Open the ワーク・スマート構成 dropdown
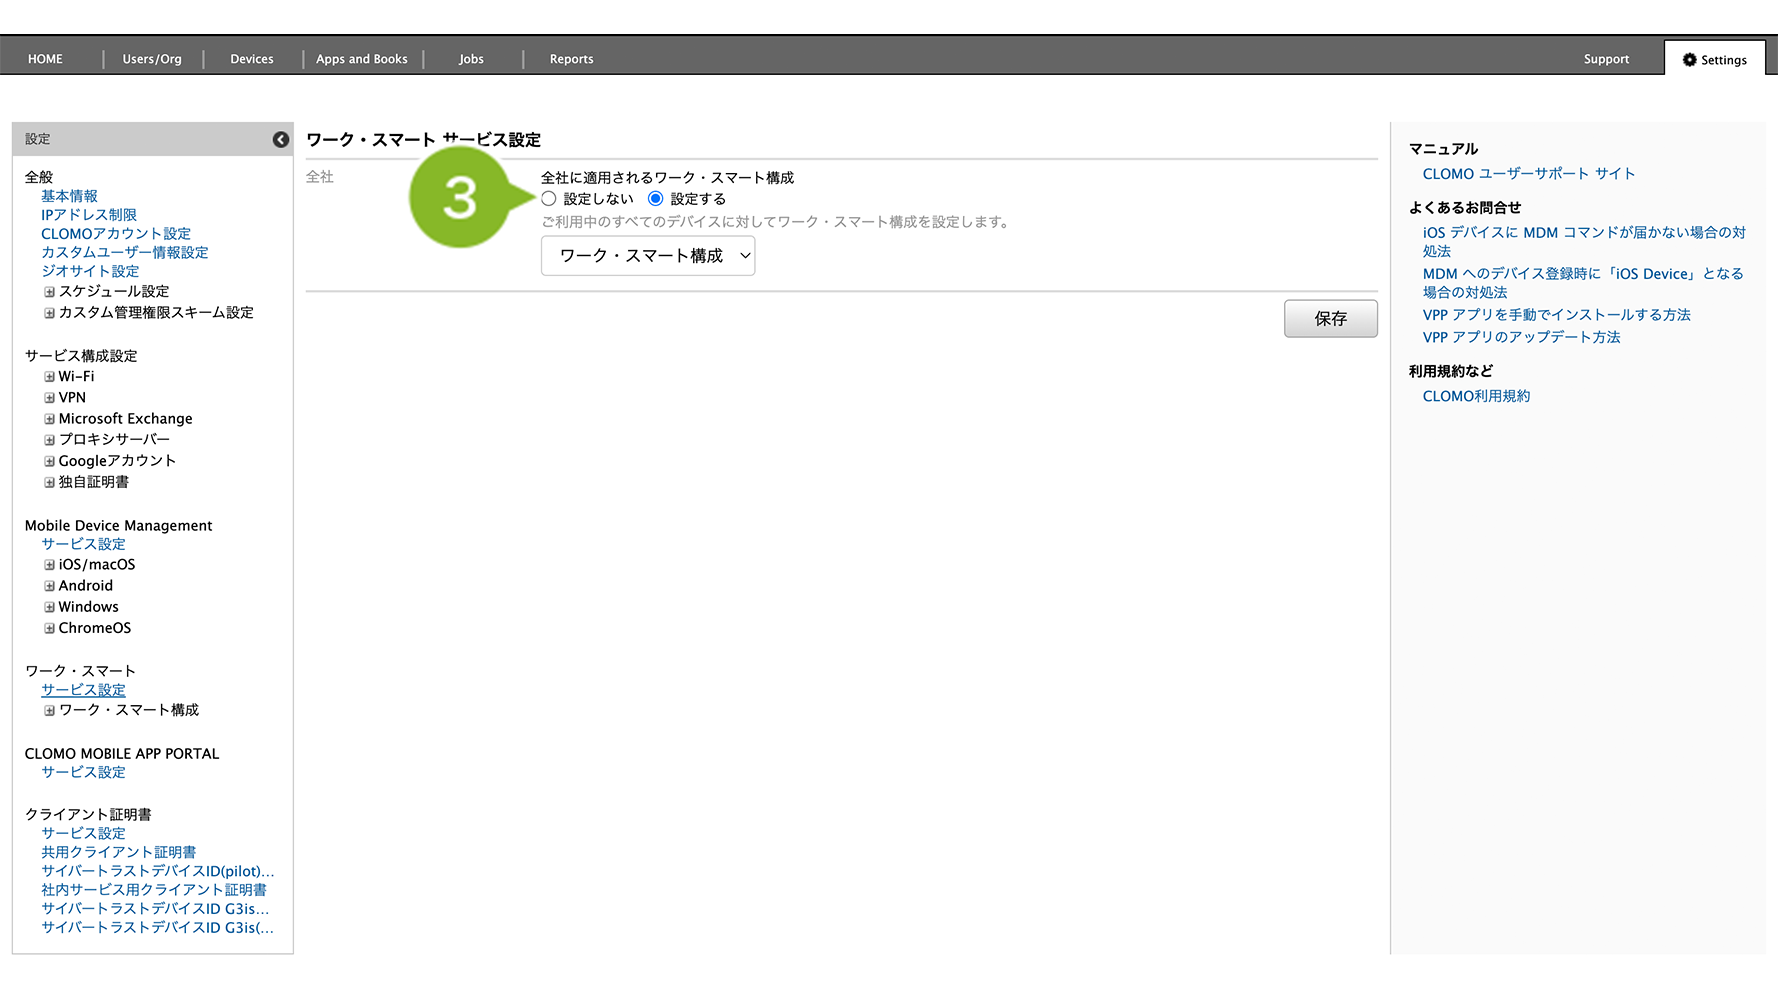The height and width of the screenshot is (1000, 1778). pos(648,256)
